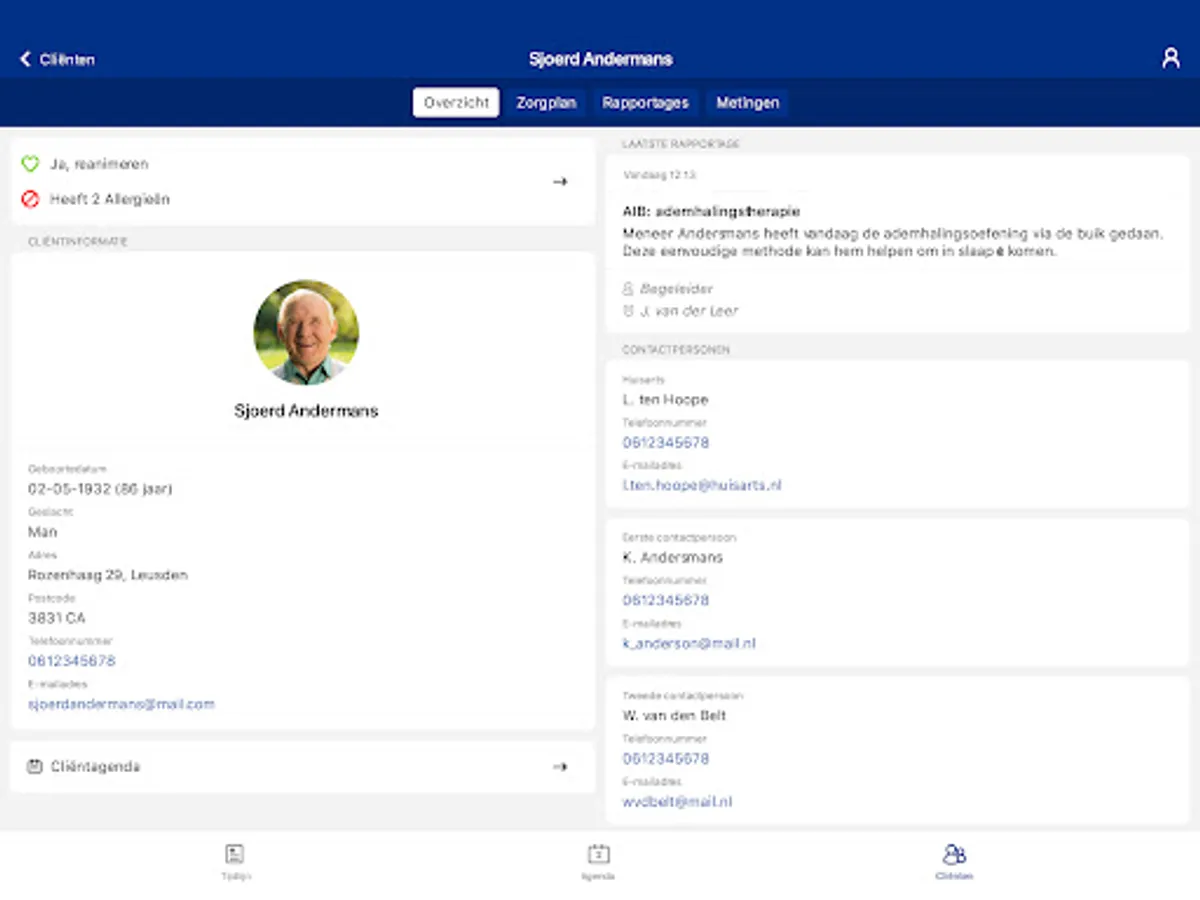Viewport: 1200px width, 900px height.
Task: Tap sjoerdandermans@mail.com email link
Action: pyautogui.click(x=121, y=704)
